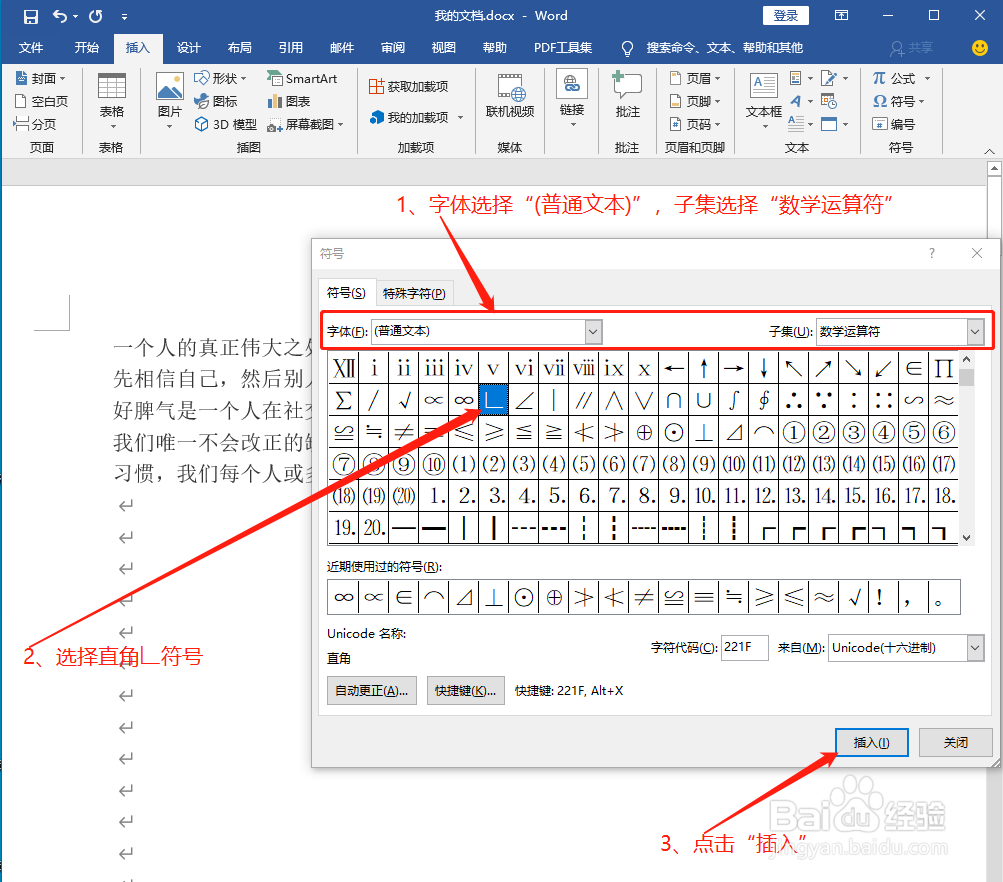1003x882 pixels.
Task: Pick the ⊕ symbol from recently used symbols
Action: (x=554, y=597)
